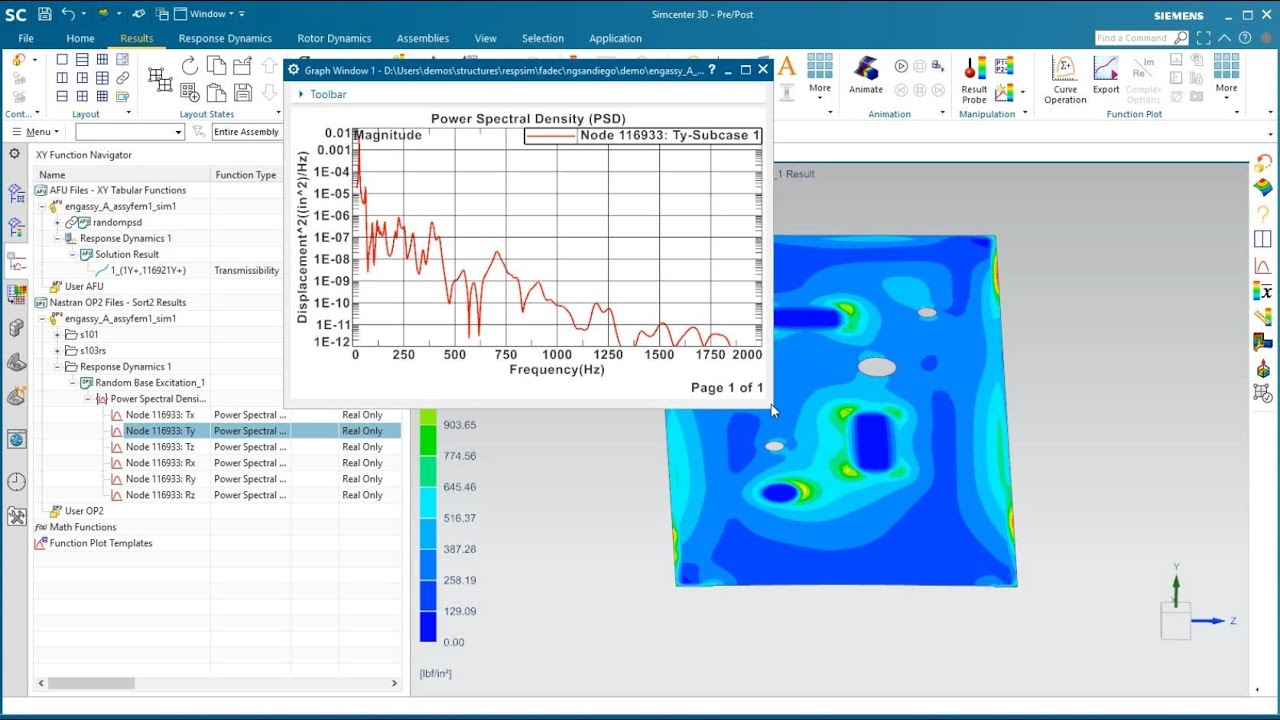
Task: Click the Save icon in the title bar
Action: pos(44,14)
